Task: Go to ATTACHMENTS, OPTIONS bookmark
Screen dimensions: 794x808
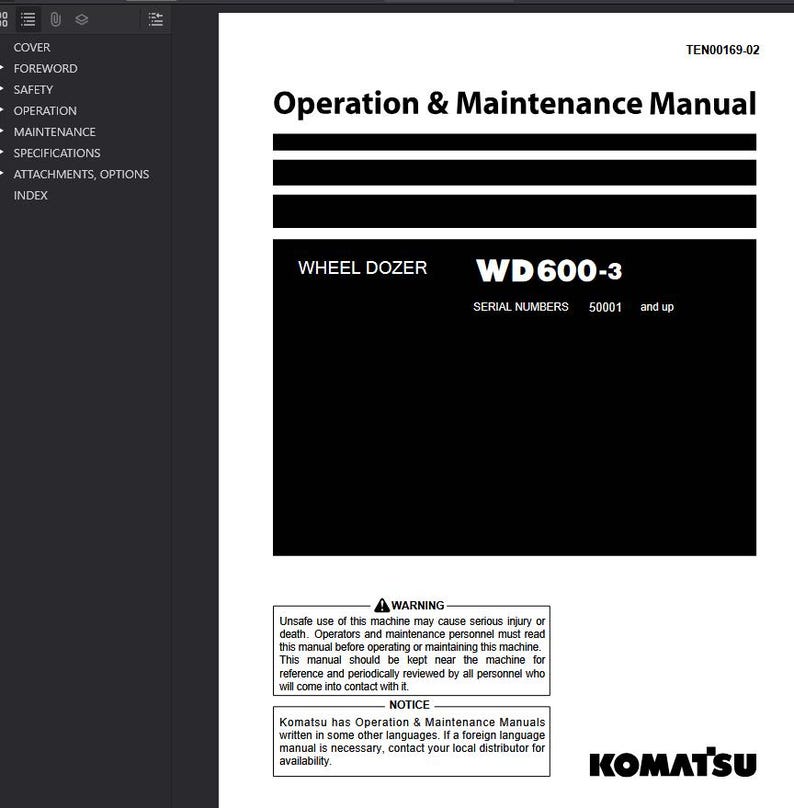Action: click(81, 174)
